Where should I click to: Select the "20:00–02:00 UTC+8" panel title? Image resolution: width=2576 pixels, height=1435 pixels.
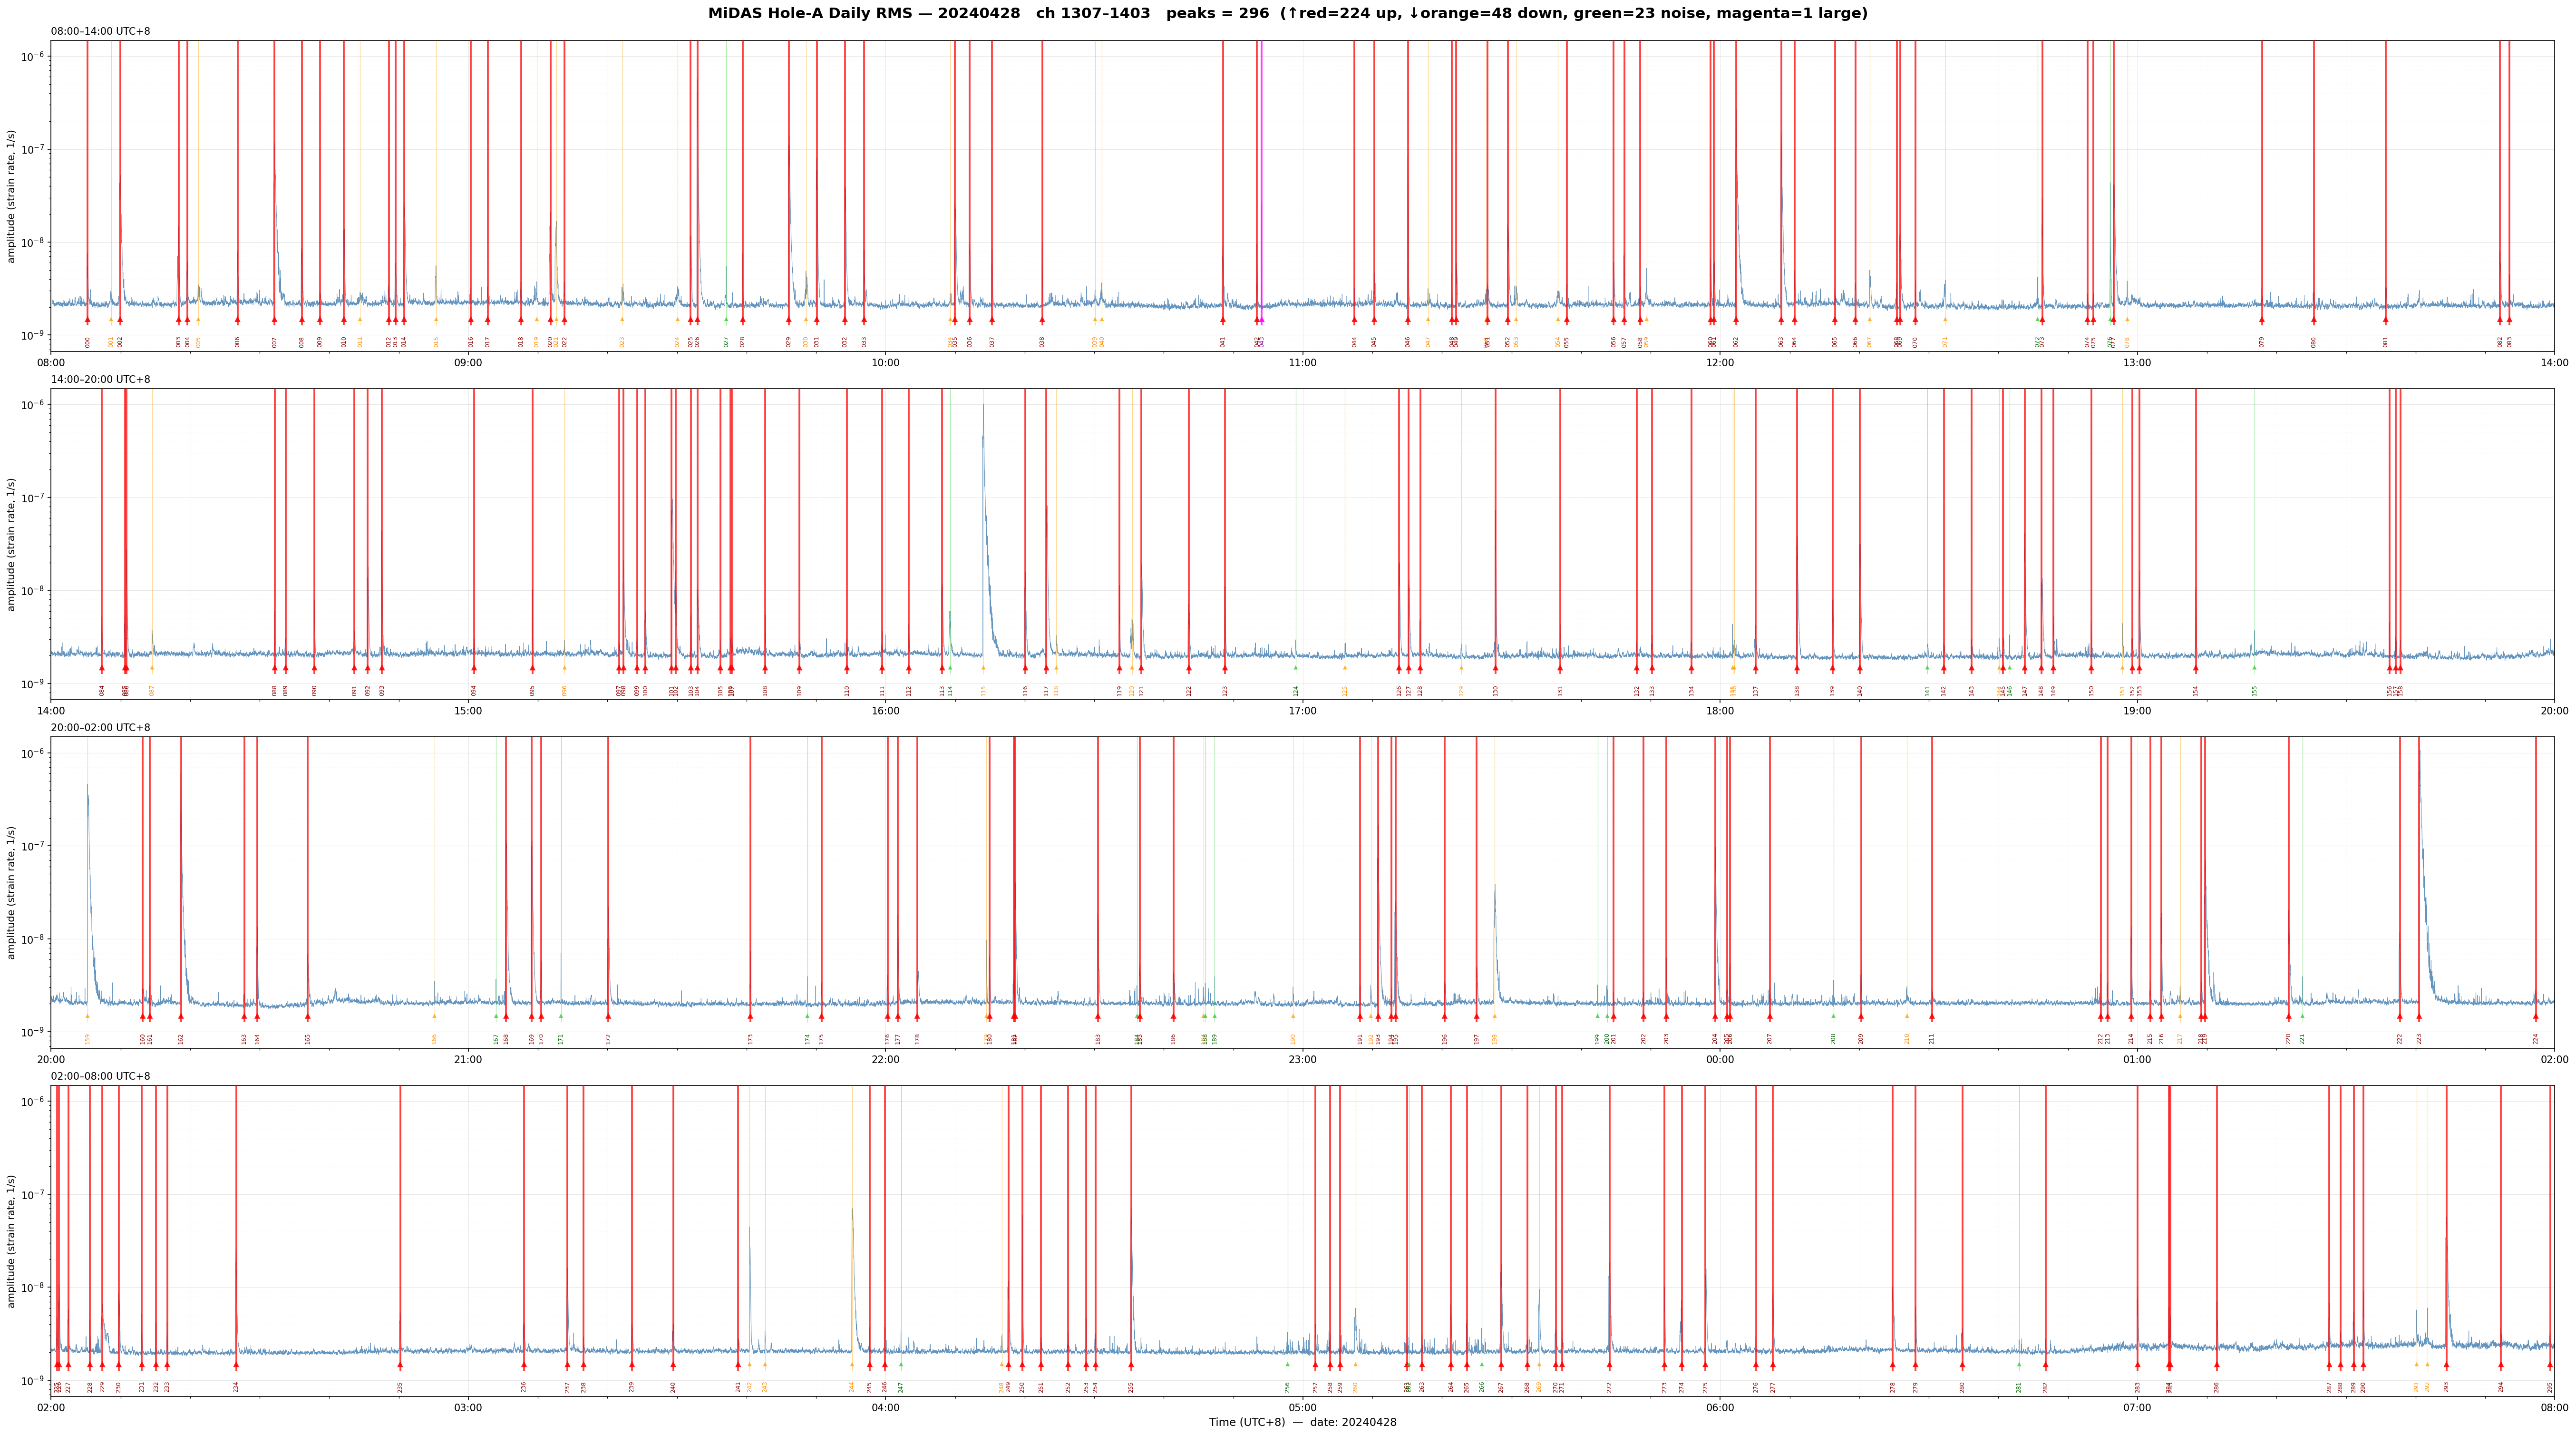click(x=101, y=728)
